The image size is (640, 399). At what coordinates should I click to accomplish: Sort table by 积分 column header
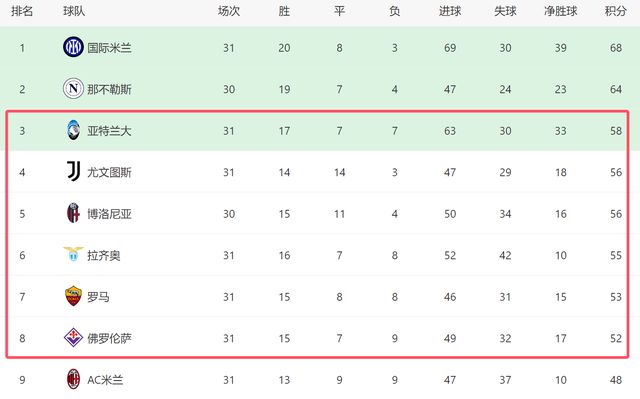(x=616, y=11)
